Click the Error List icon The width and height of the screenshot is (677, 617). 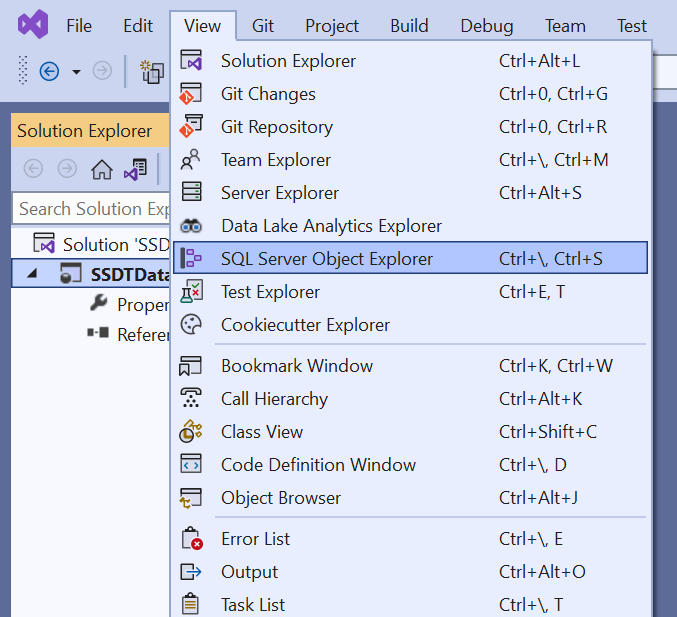tap(192, 538)
